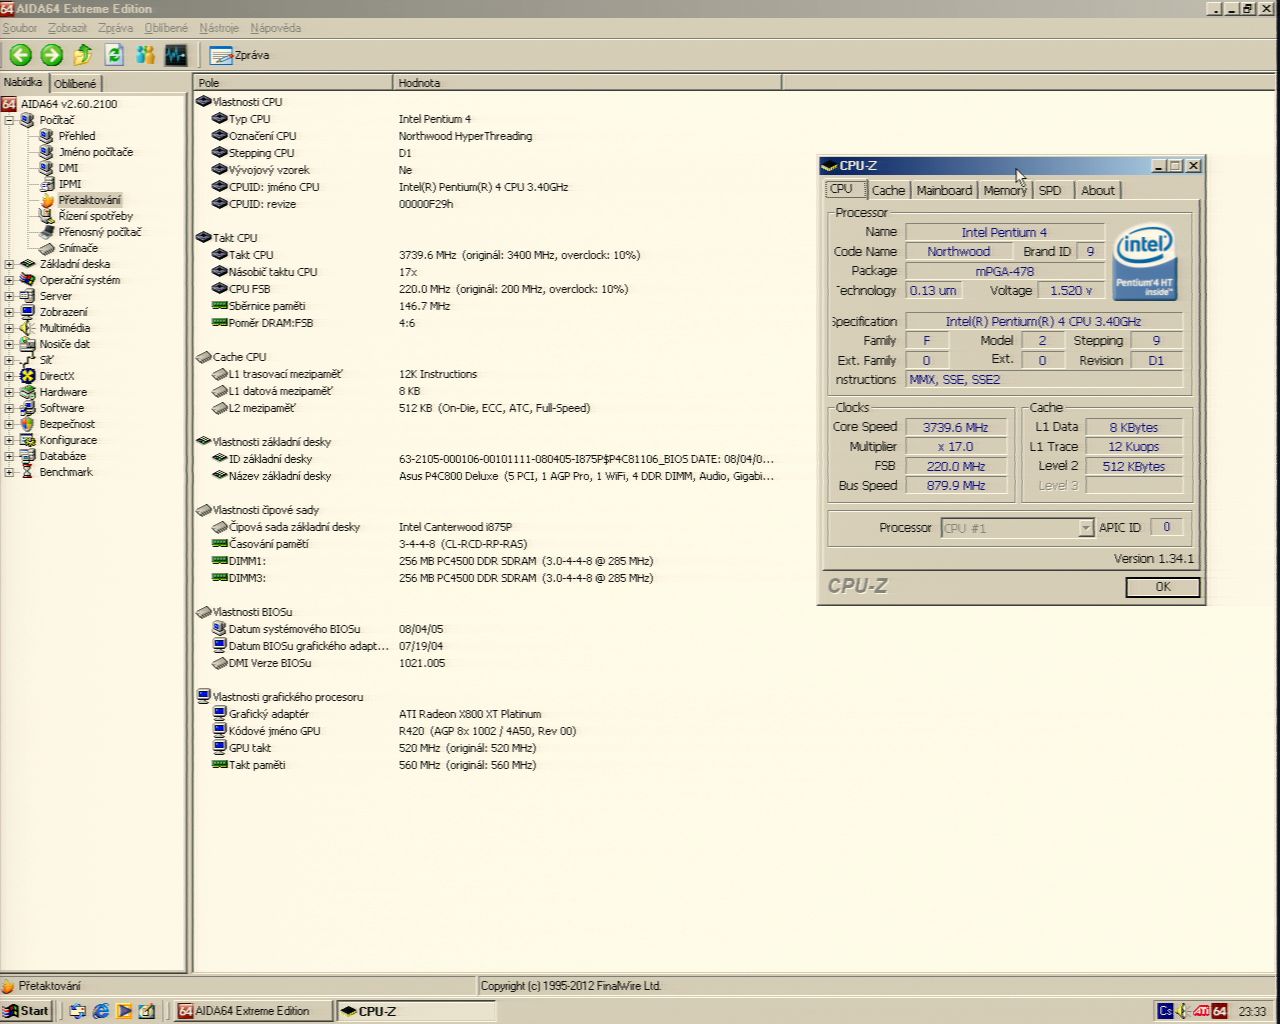Viewport: 1280px width, 1024px height.
Task: Click the Databáze tree icon
Action: [x=27, y=456]
